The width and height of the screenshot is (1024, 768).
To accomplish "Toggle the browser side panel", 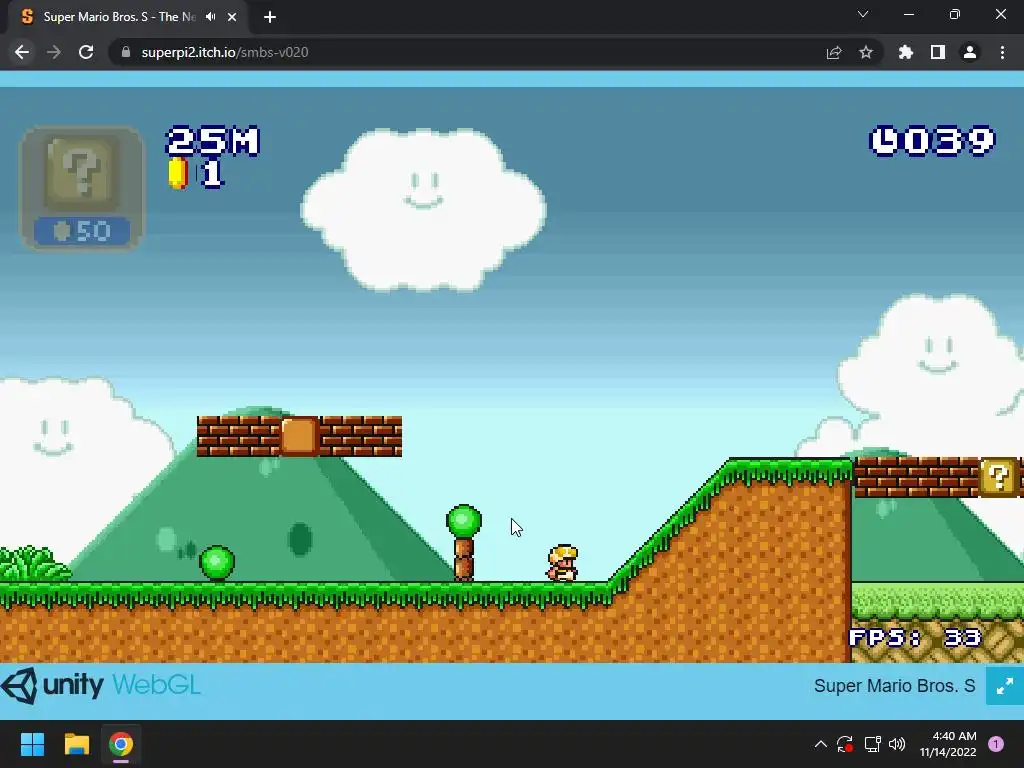I will 938,52.
